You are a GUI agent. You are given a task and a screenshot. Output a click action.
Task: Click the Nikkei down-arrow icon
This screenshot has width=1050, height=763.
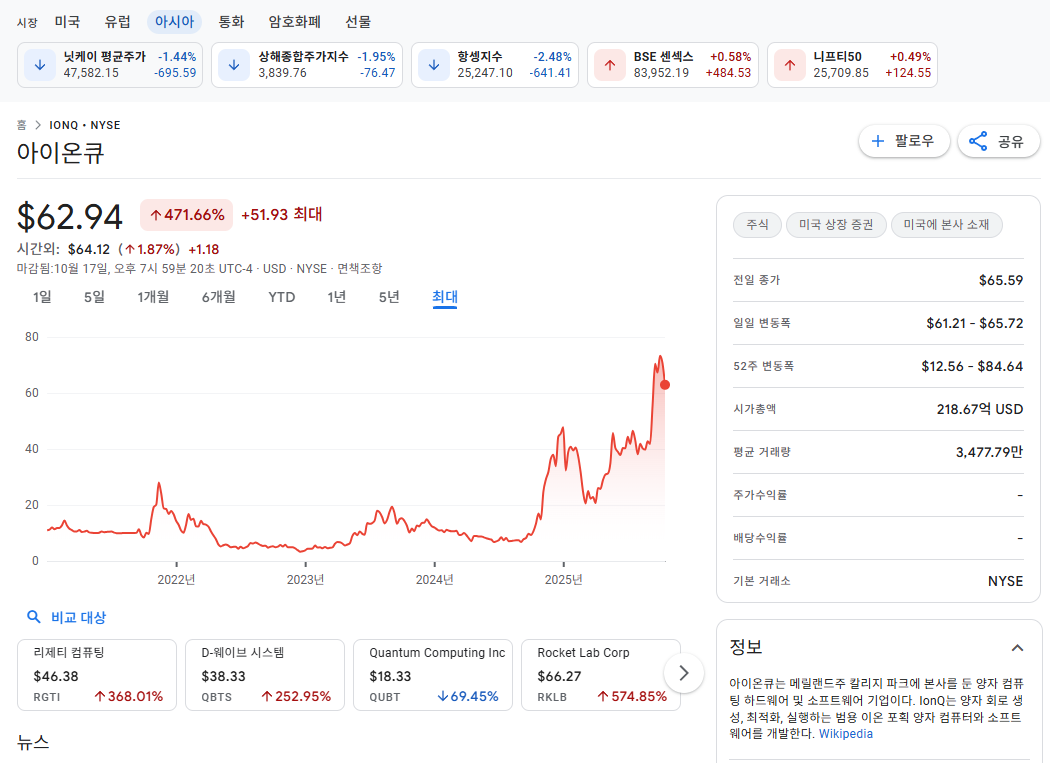40,65
